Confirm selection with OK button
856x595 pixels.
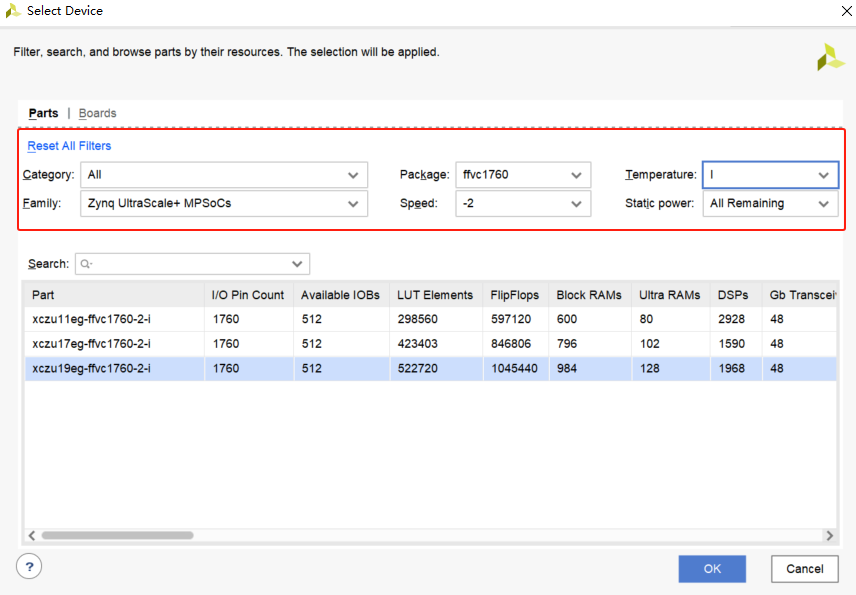click(x=712, y=569)
